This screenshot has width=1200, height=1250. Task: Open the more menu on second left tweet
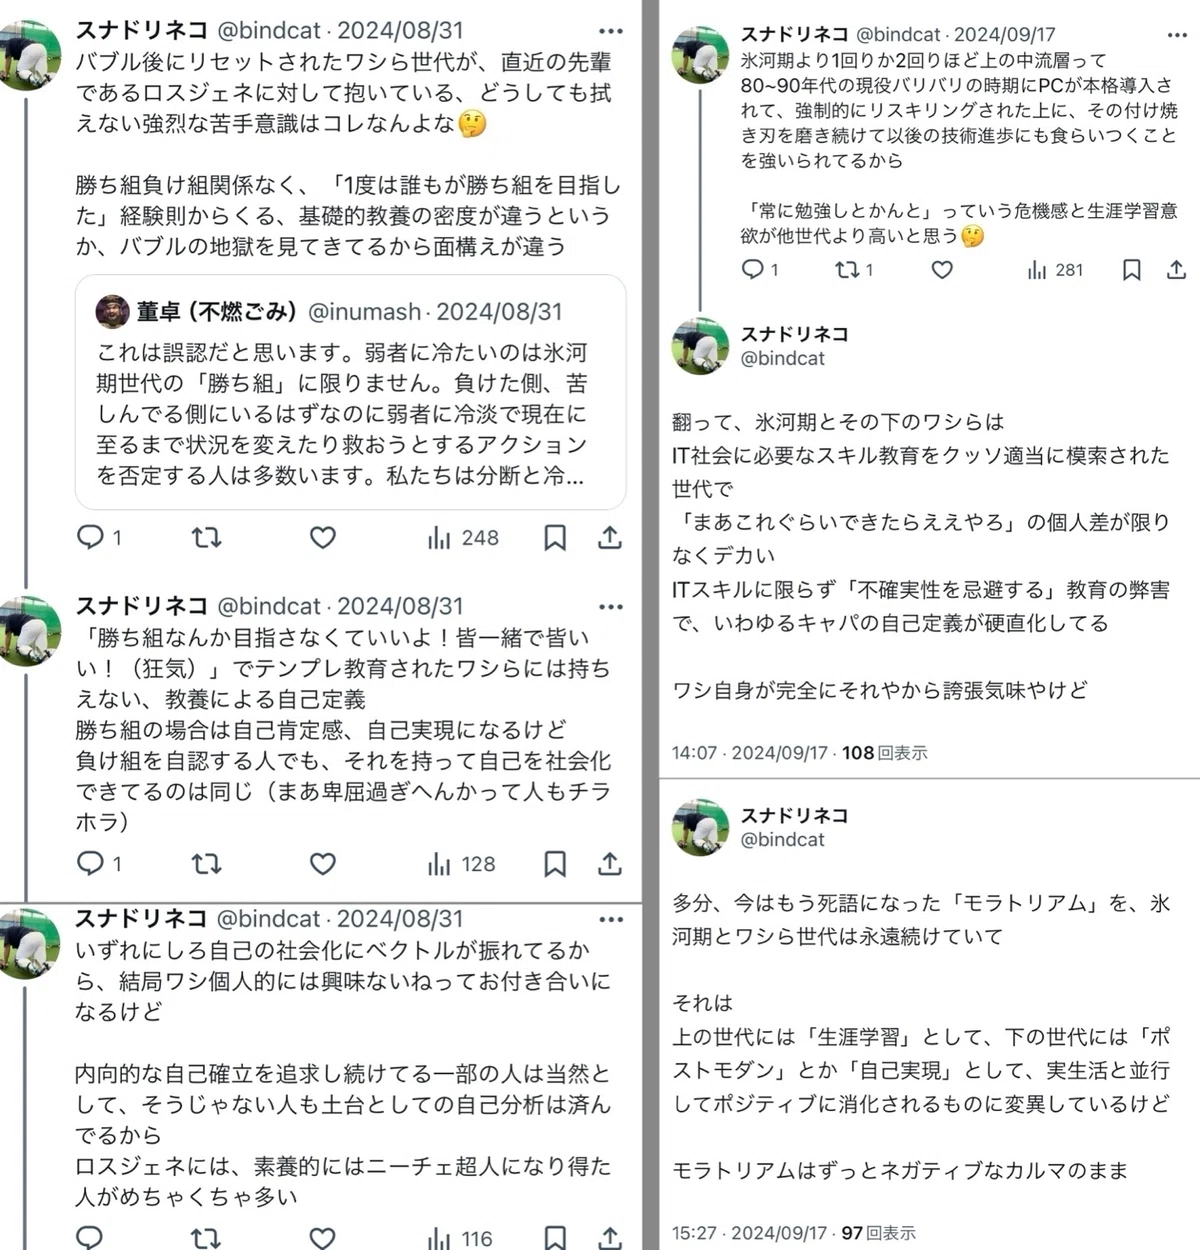(x=610, y=607)
